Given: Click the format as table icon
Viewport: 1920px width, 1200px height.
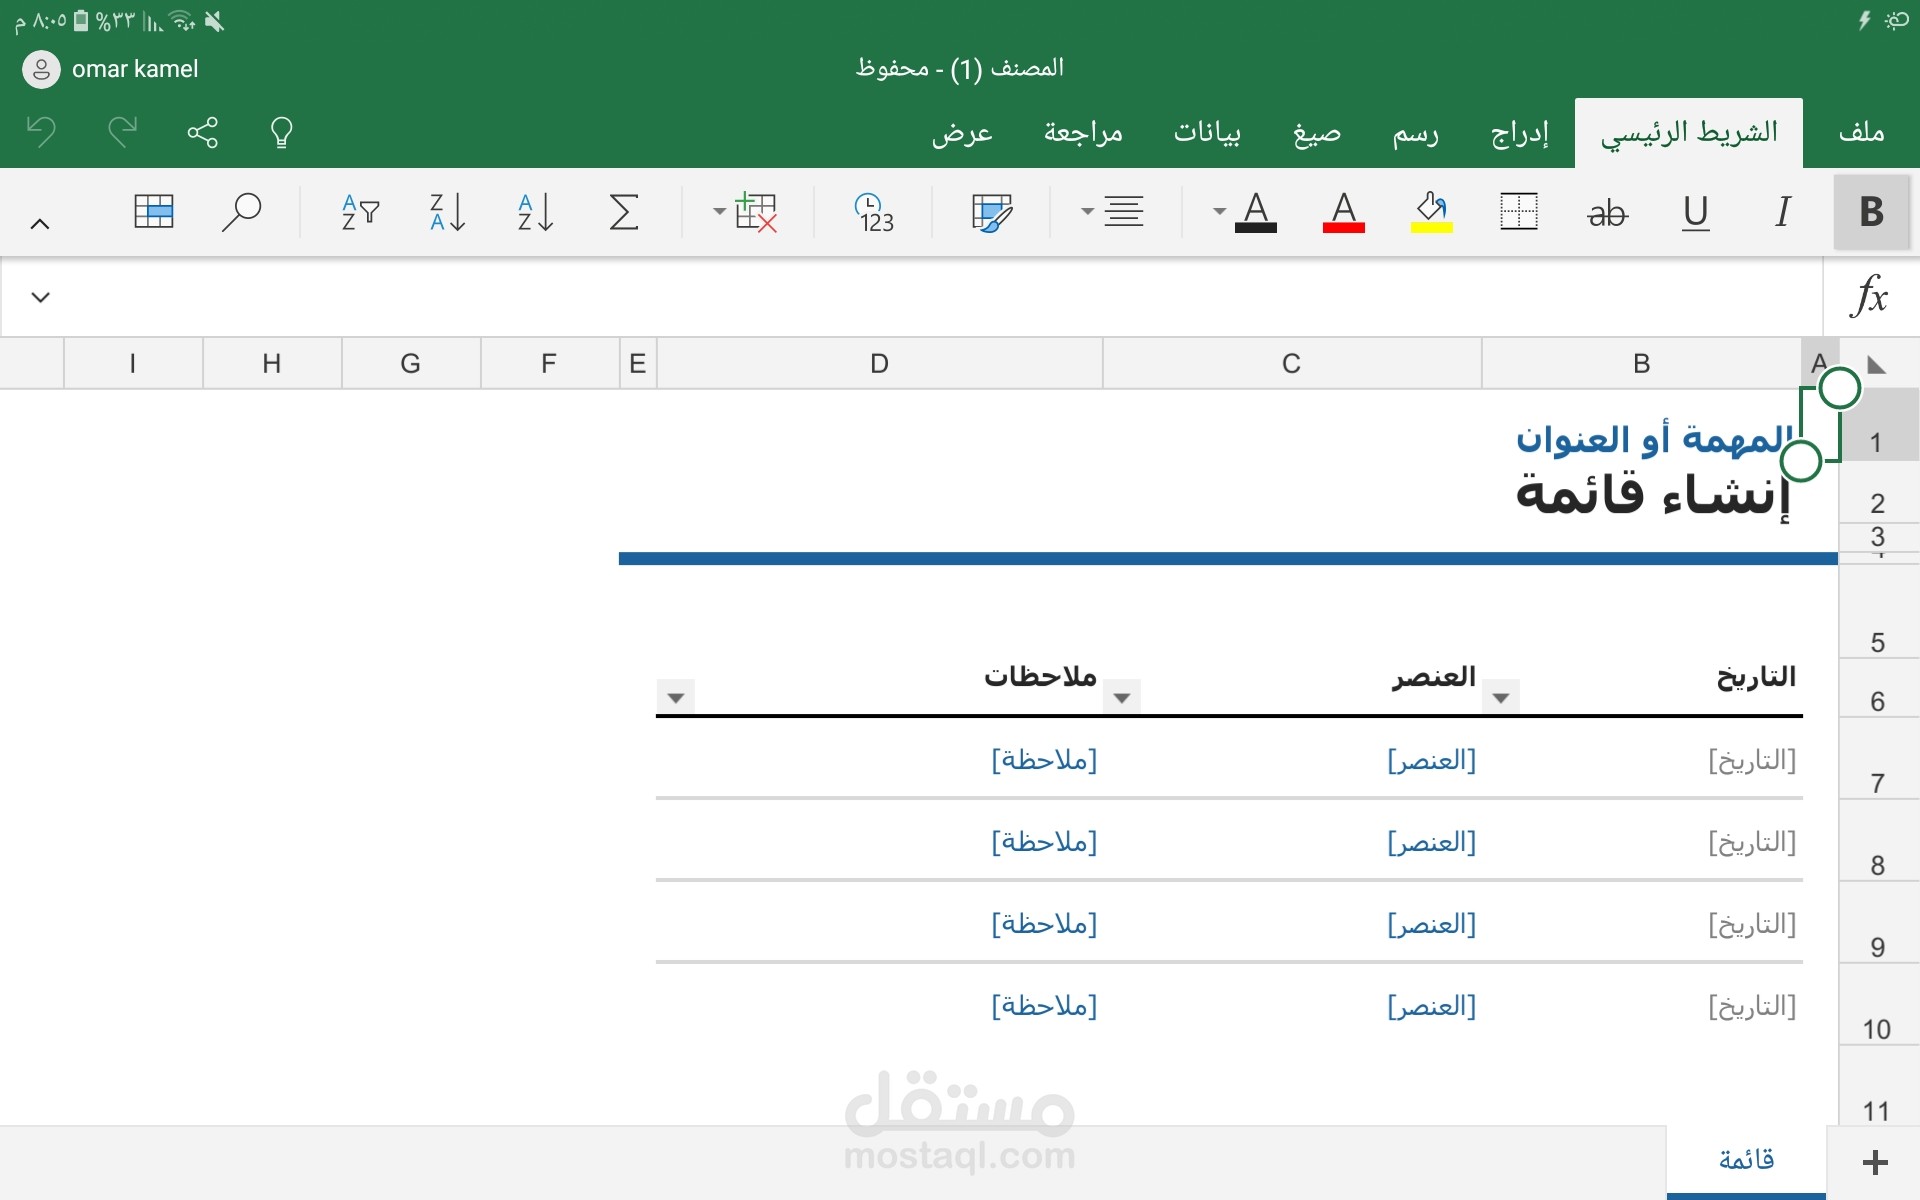Looking at the screenshot, I should coord(154,212).
